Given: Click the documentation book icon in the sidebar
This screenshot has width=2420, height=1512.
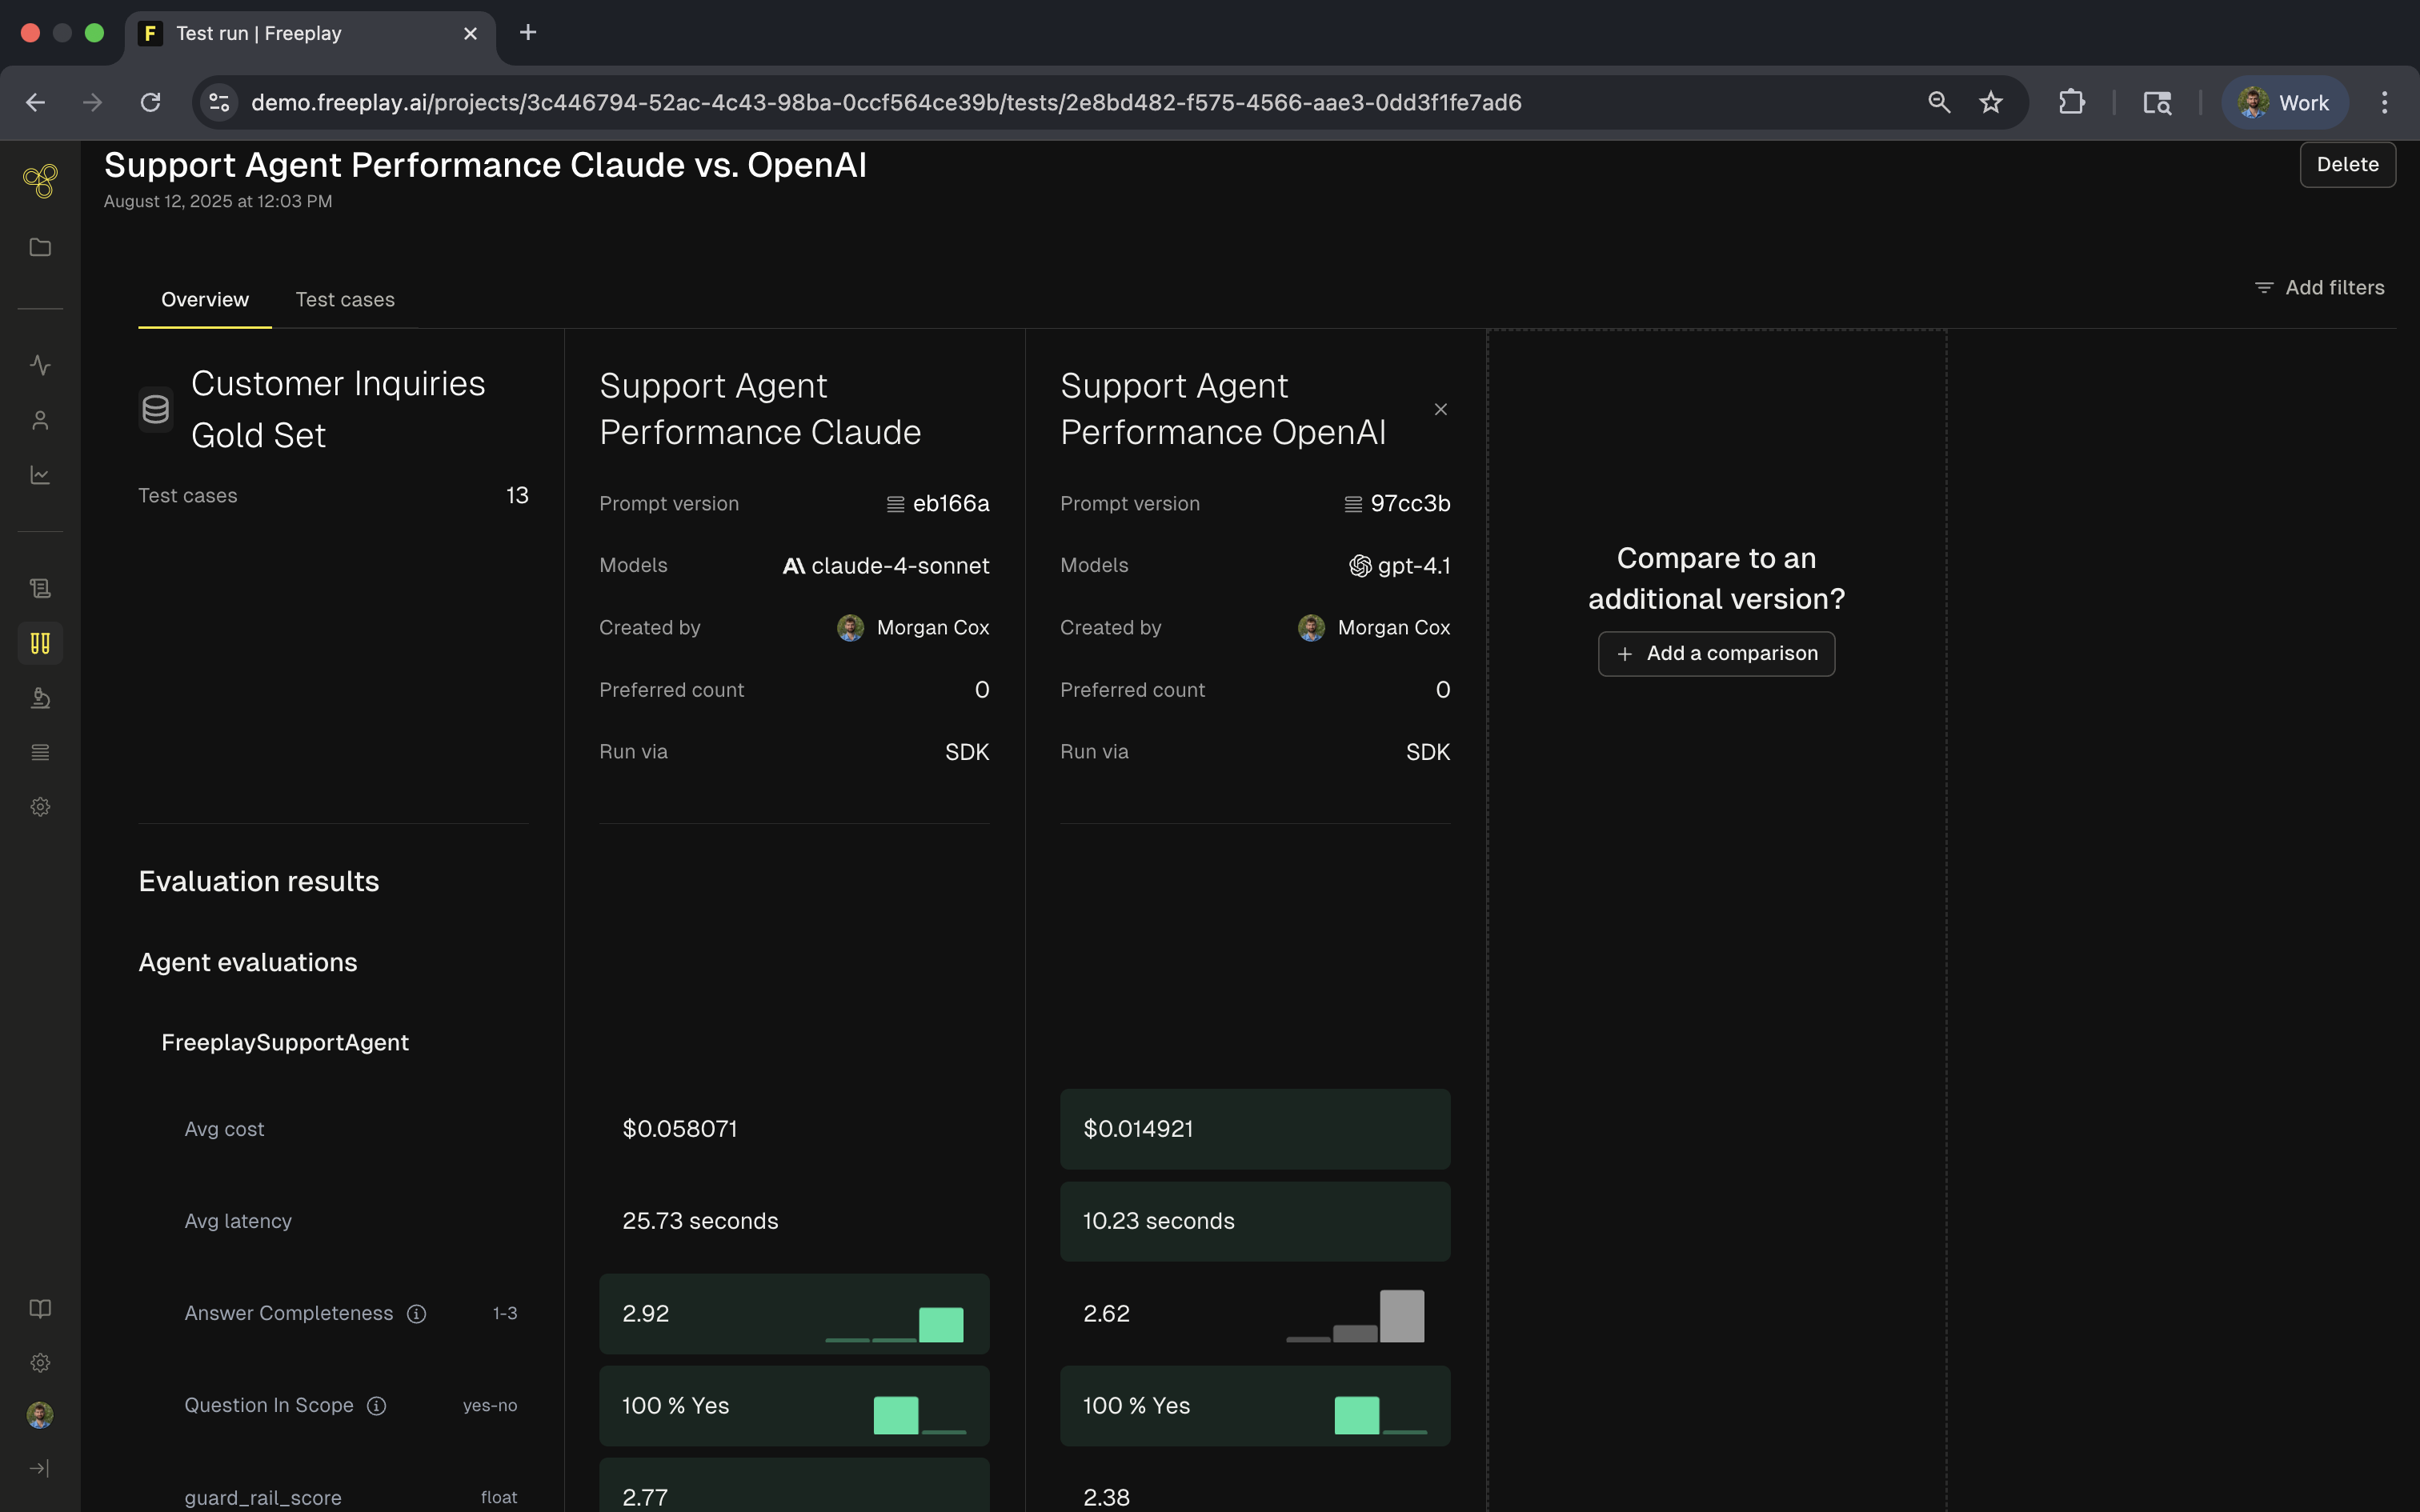Looking at the screenshot, I should pos(40,1309).
